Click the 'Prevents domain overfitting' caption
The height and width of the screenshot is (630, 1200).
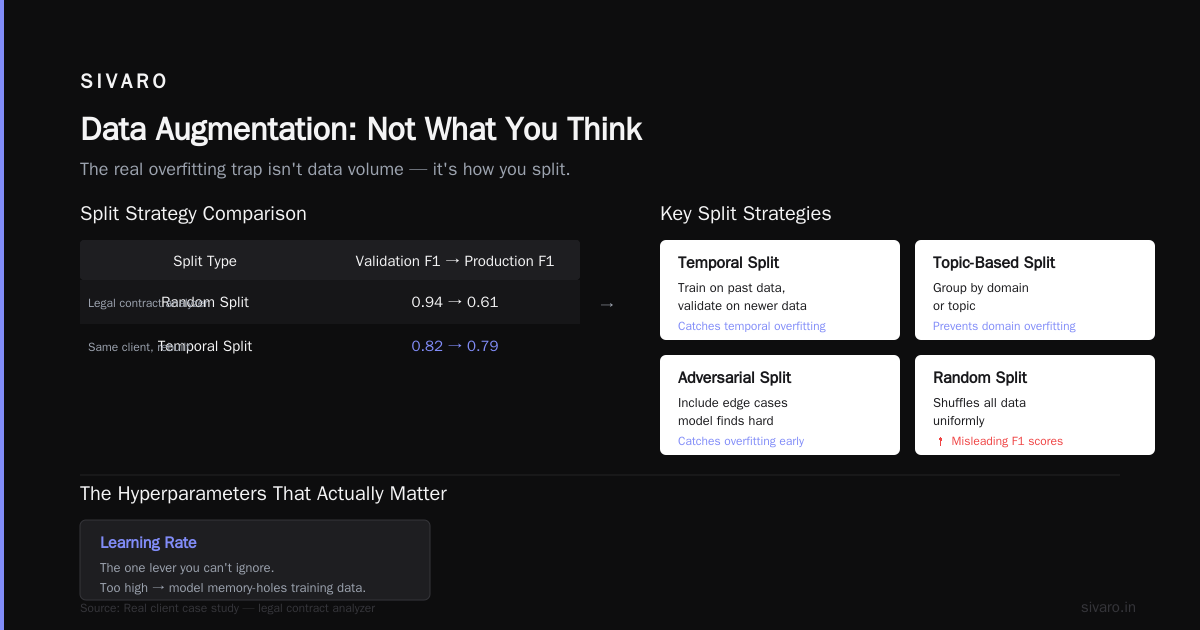pyautogui.click(x=1004, y=326)
